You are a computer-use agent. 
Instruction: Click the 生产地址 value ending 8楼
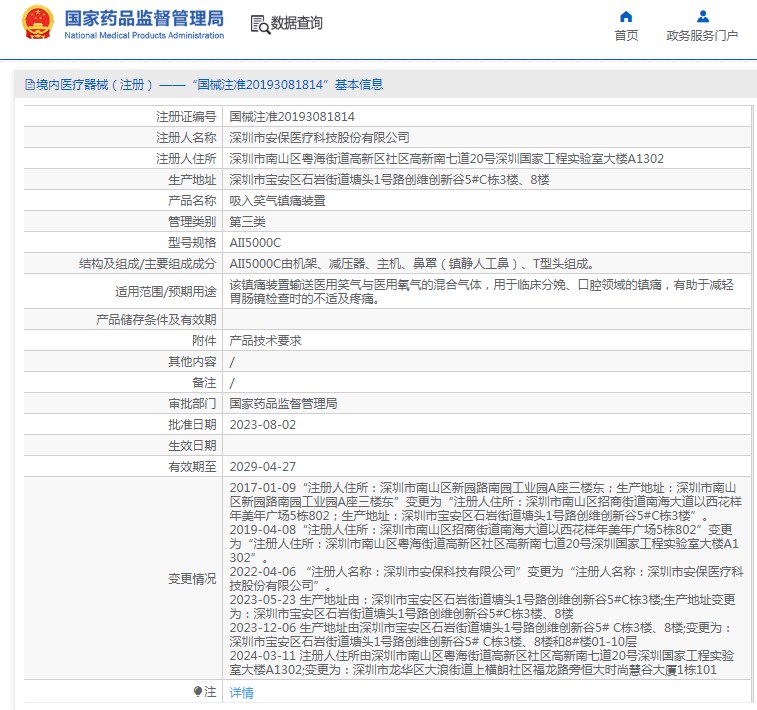pyautogui.click(x=390, y=180)
